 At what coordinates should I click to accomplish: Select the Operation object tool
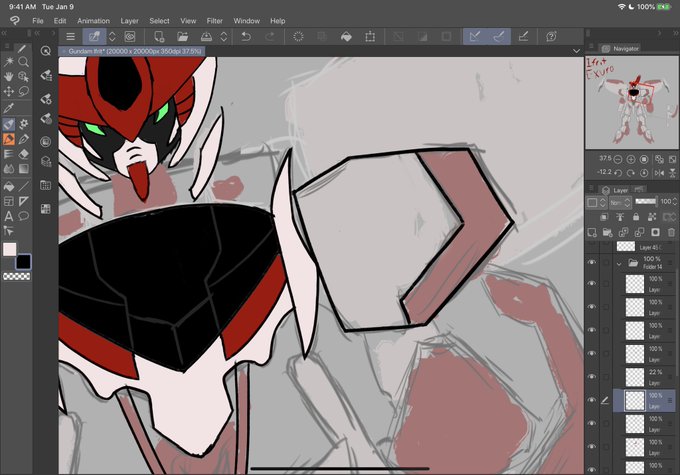tap(23, 77)
